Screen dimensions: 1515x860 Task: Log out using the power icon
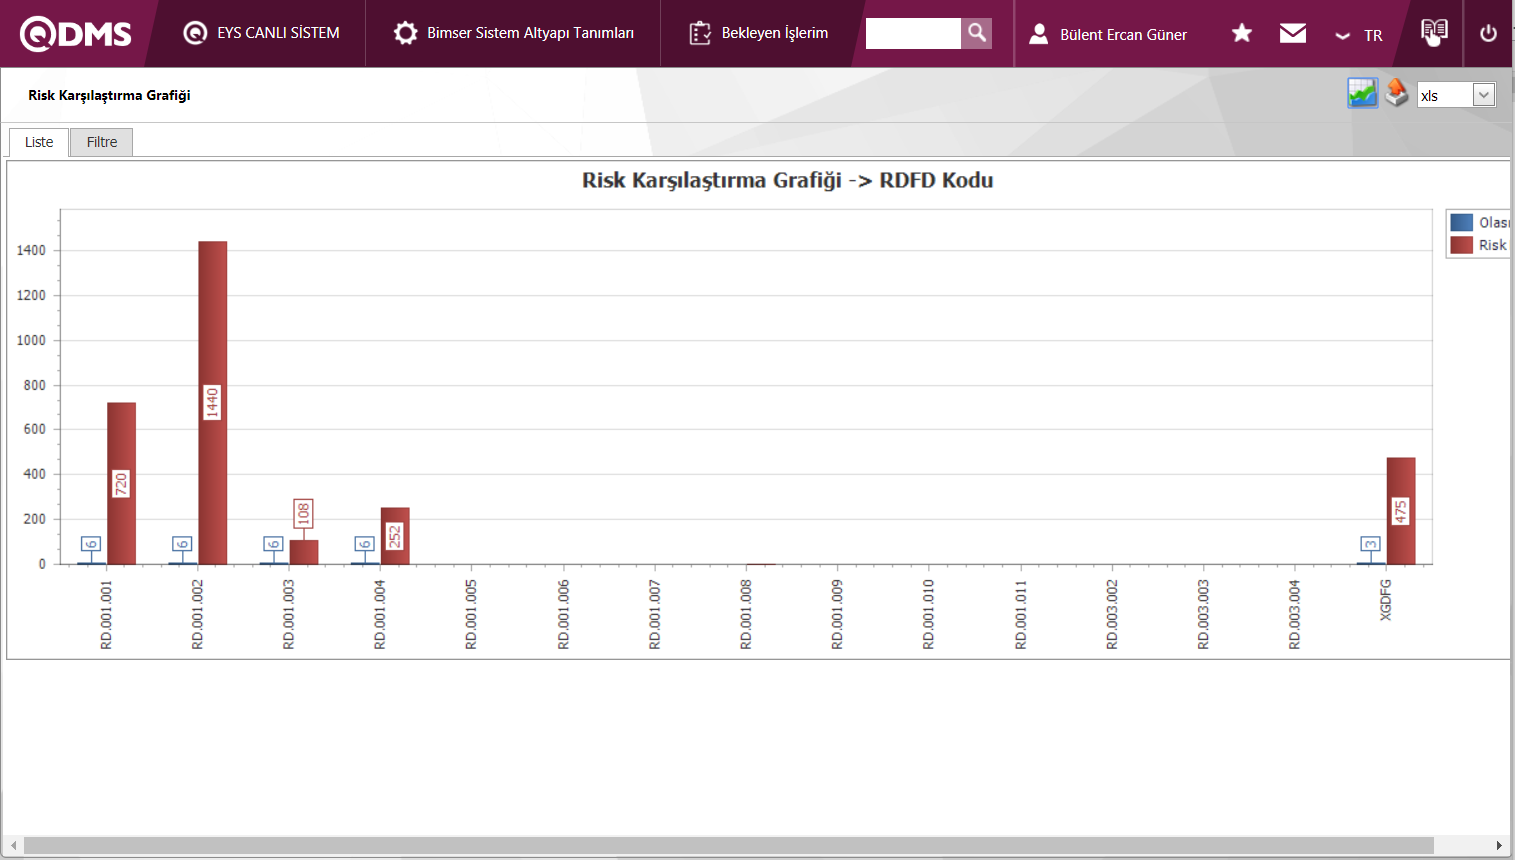point(1488,33)
